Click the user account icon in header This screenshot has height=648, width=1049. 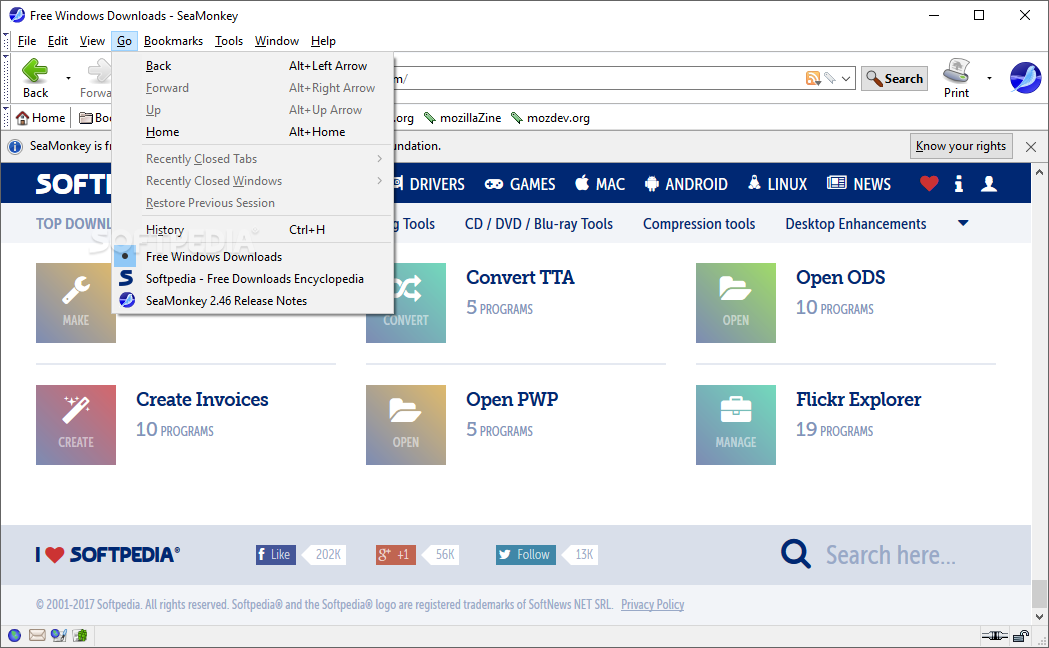pyautogui.click(x=989, y=183)
